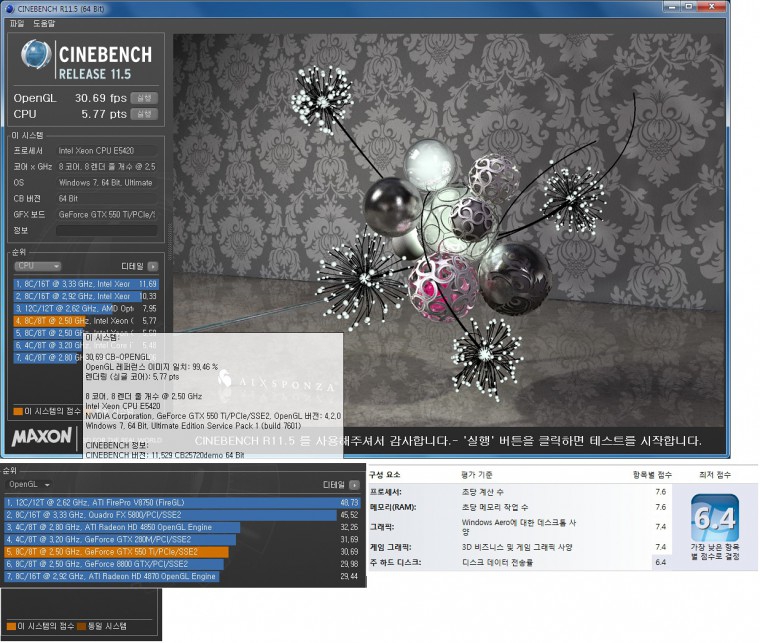
Task: Select OpenGL row Quadro FX 5800/PCI/SSE2
Action: 183,515
